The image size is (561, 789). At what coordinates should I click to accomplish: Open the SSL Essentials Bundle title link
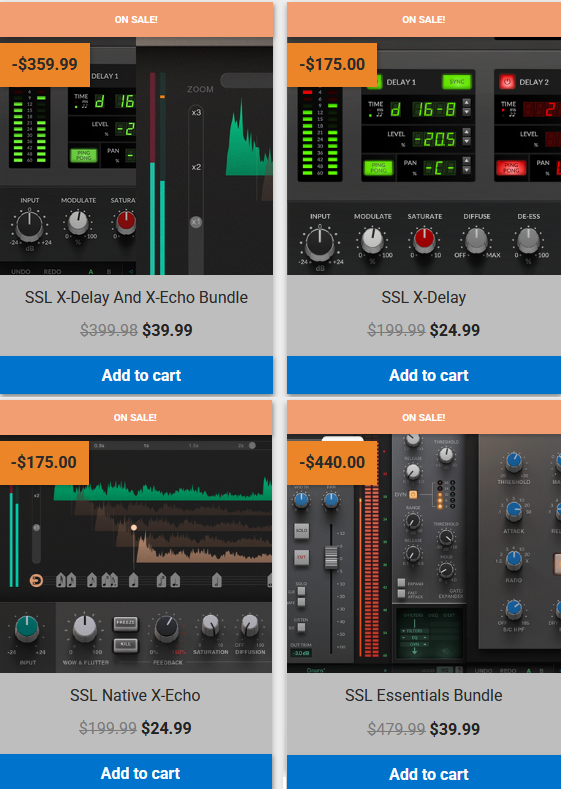424,695
